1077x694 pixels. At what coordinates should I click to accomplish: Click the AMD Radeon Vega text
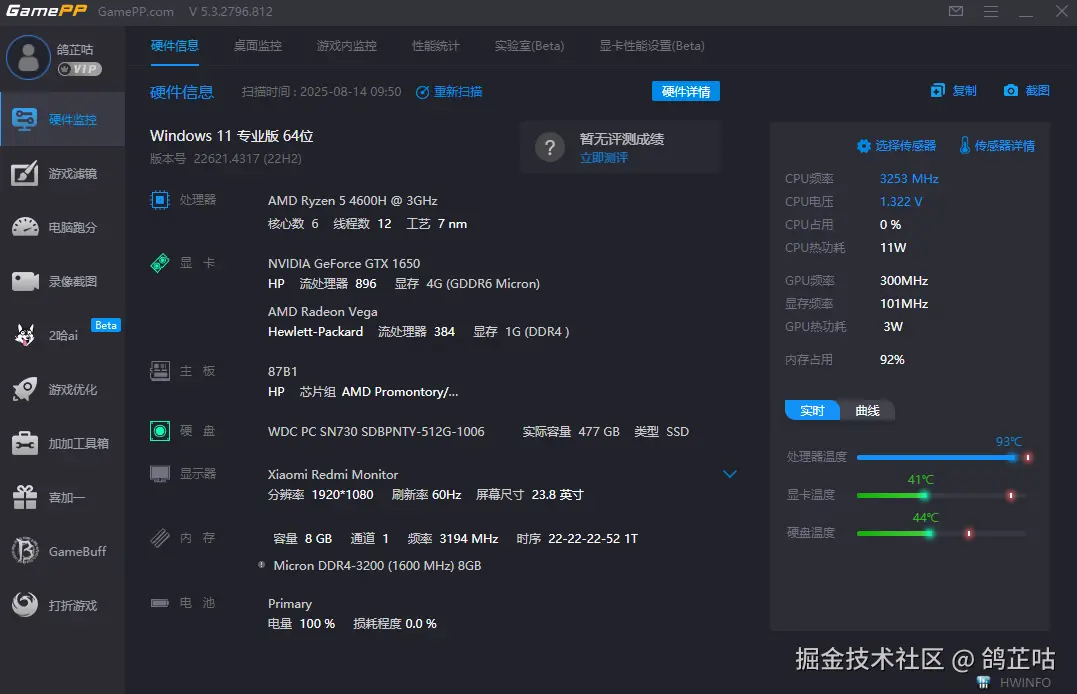tap(323, 312)
